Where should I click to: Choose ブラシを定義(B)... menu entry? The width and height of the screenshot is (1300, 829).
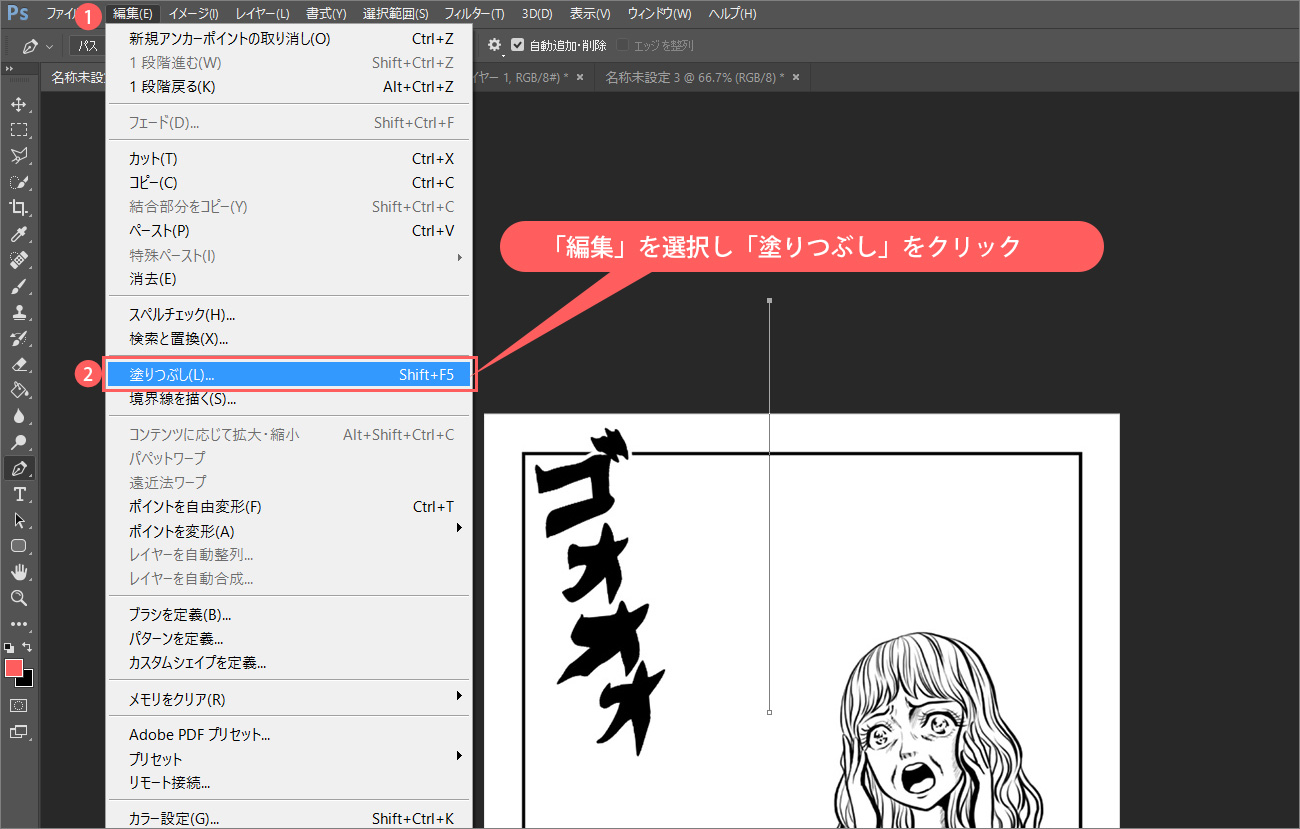[288, 615]
